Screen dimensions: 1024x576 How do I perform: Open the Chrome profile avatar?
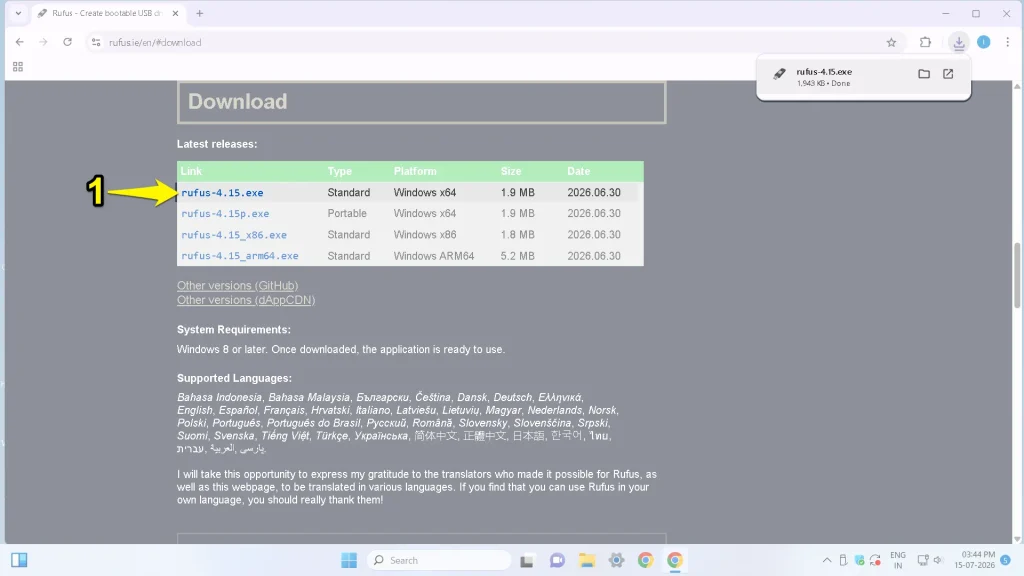click(984, 42)
